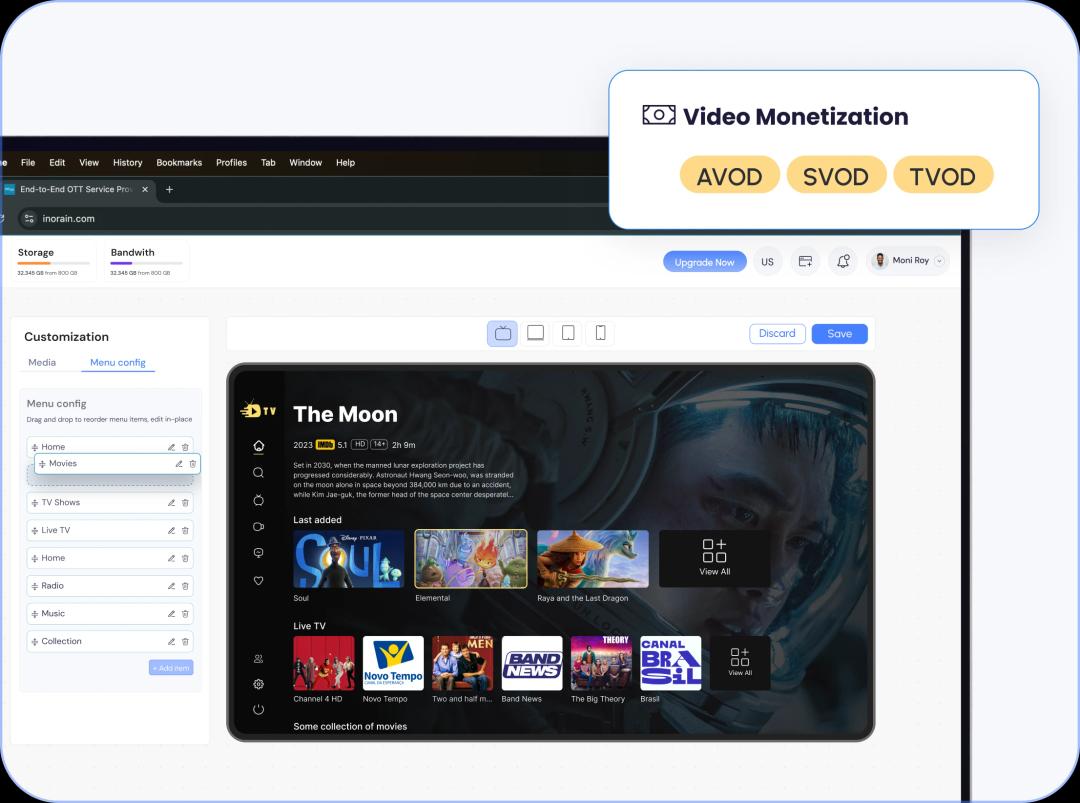Image resolution: width=1080 pixels, height=803 pixels.
Task: Click the profiles icon in the TV sidebar
Action: pos(259,658)
